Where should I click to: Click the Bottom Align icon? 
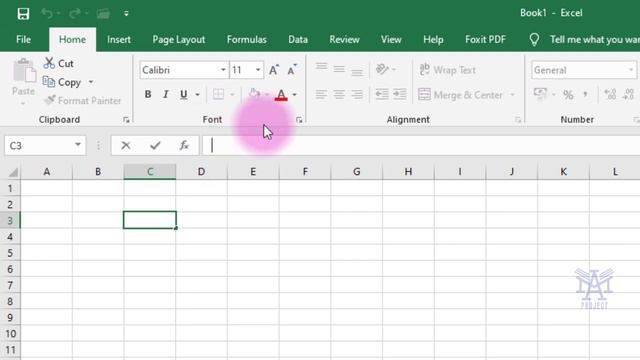point(357,71)
